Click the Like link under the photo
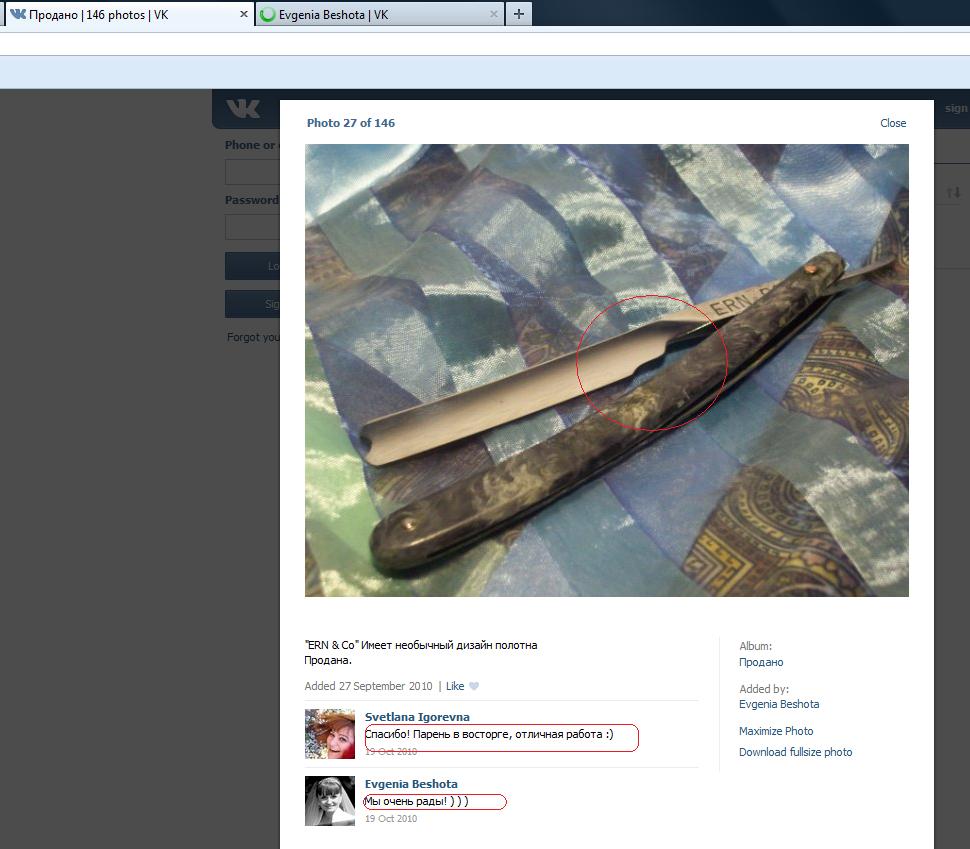Screen dimensions: 970x849 pos(454,686)
